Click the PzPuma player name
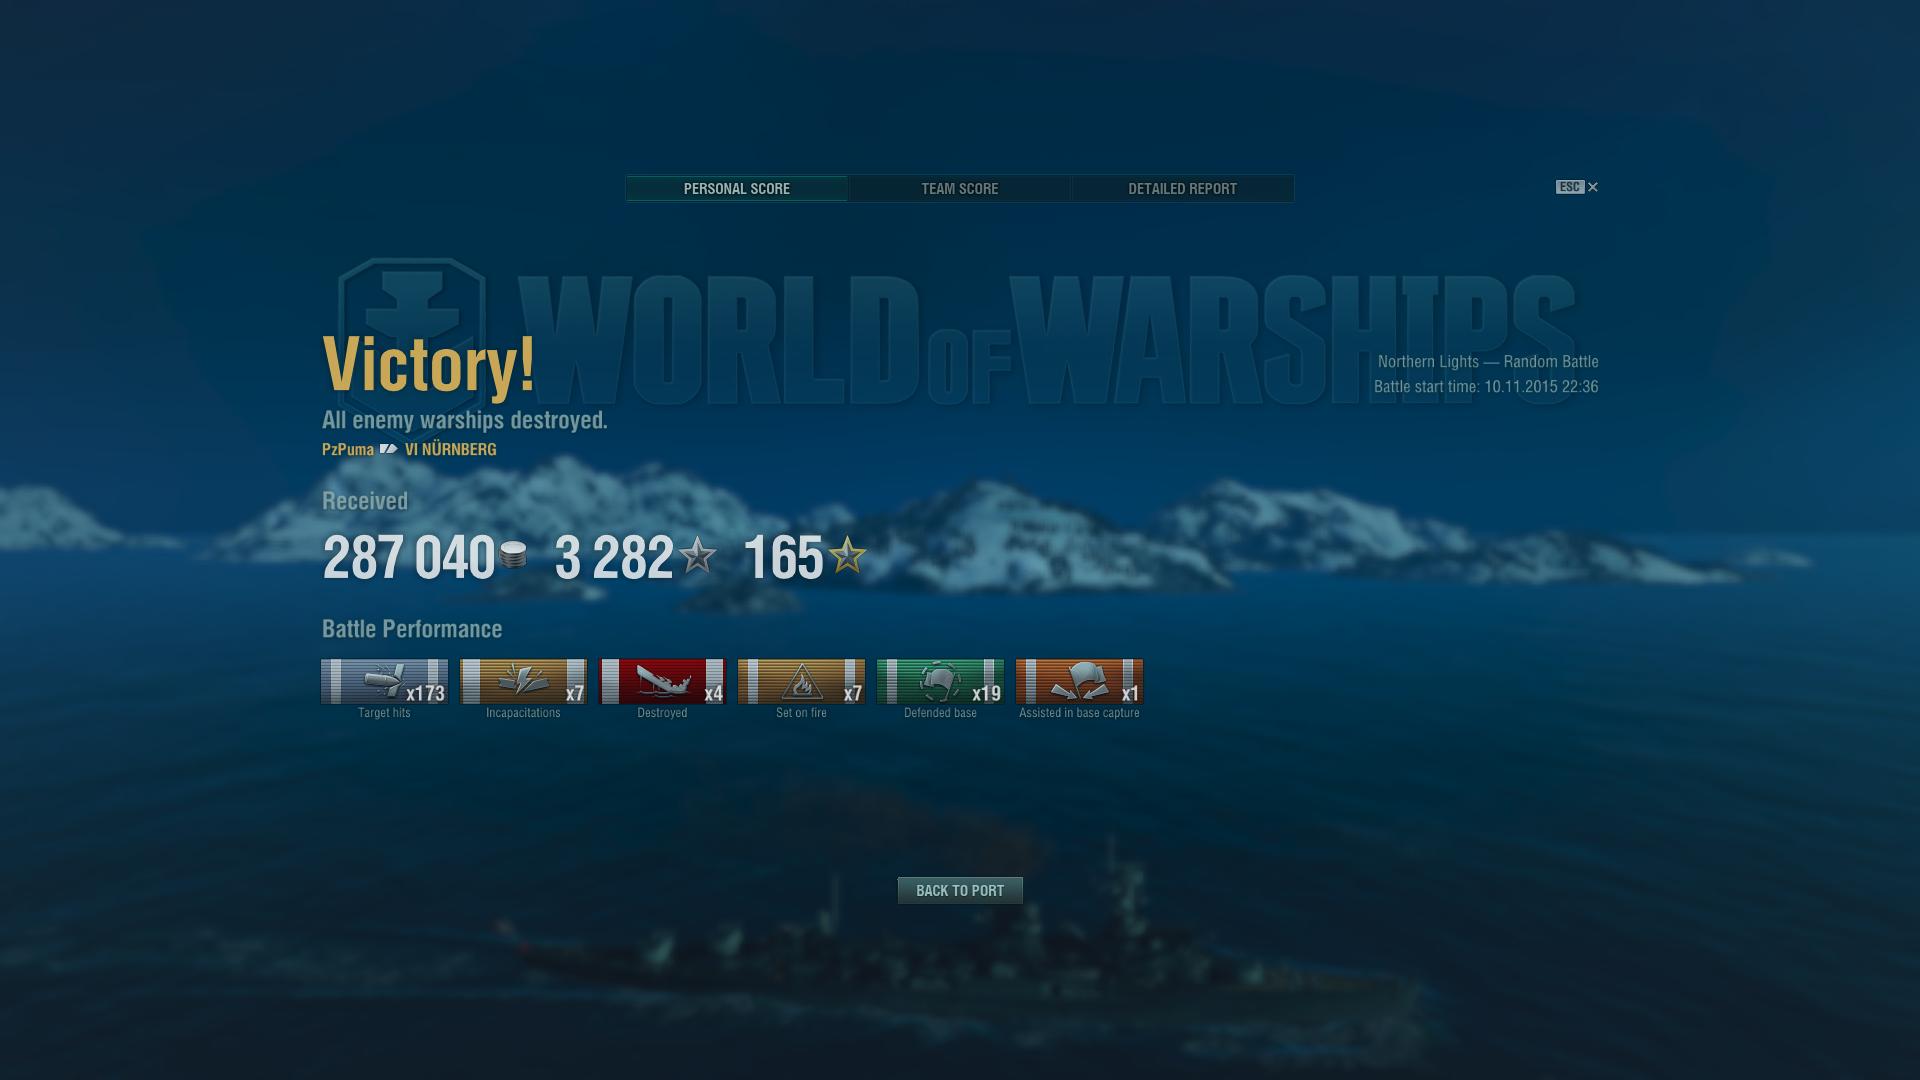 pyautogui.click(x=348, y=450)
